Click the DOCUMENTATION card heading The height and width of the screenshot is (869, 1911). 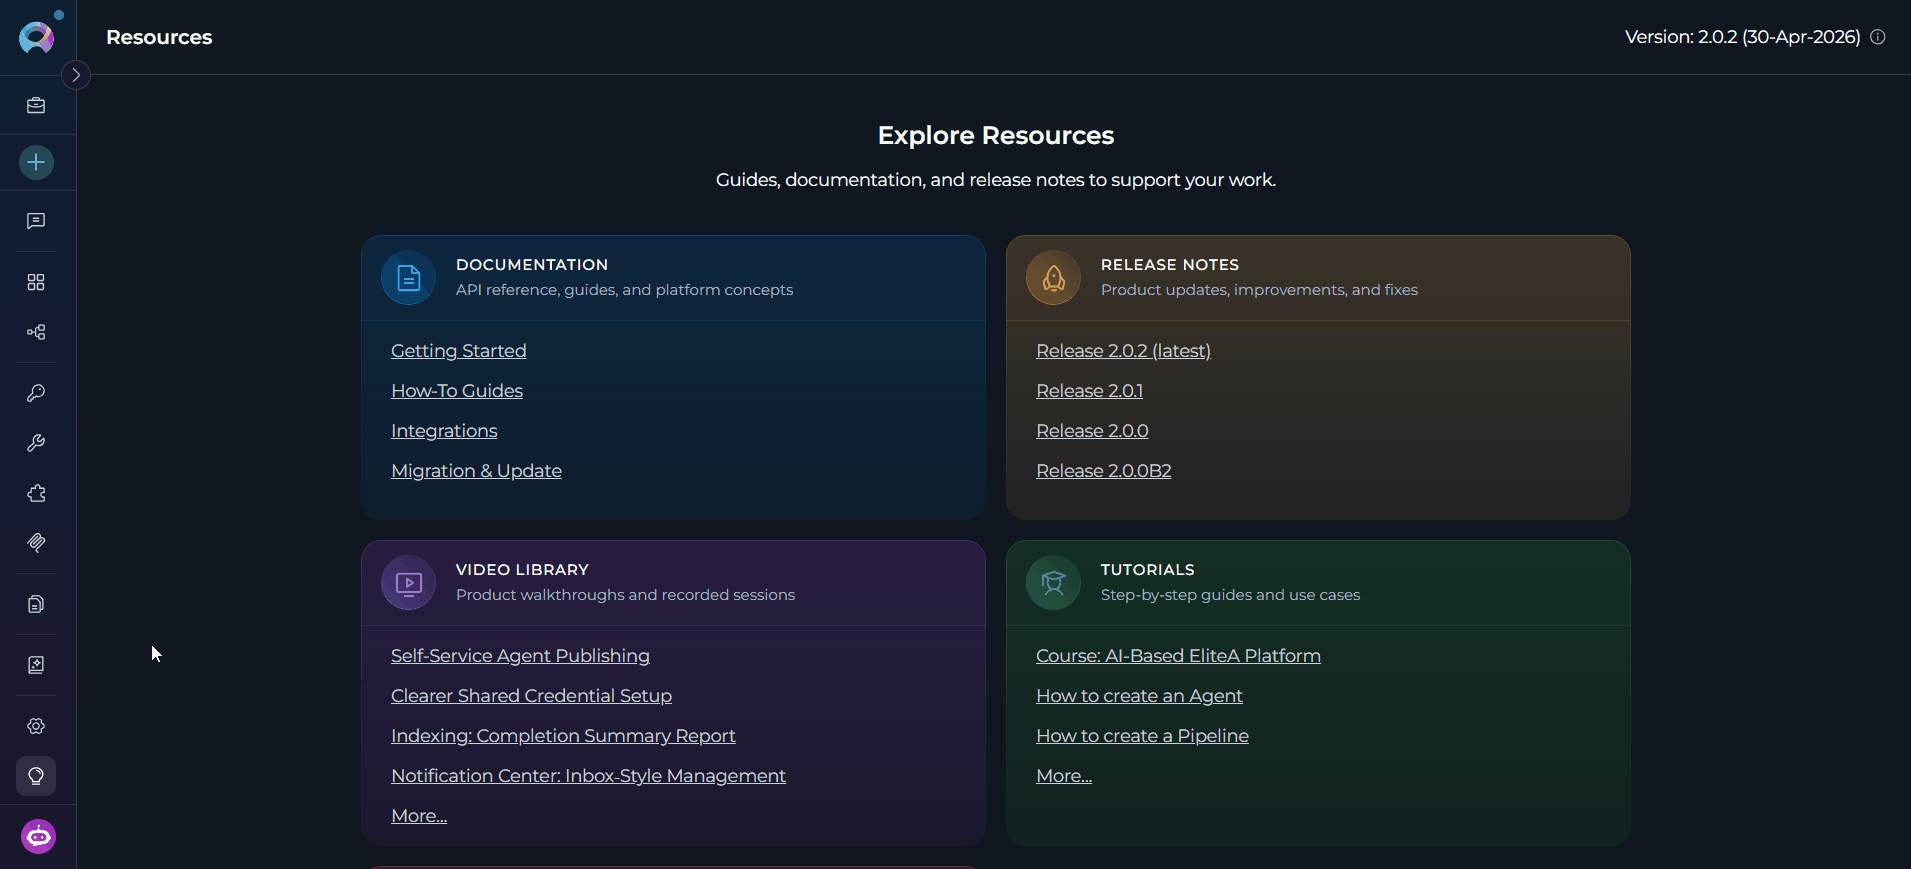tap(532, 264)
